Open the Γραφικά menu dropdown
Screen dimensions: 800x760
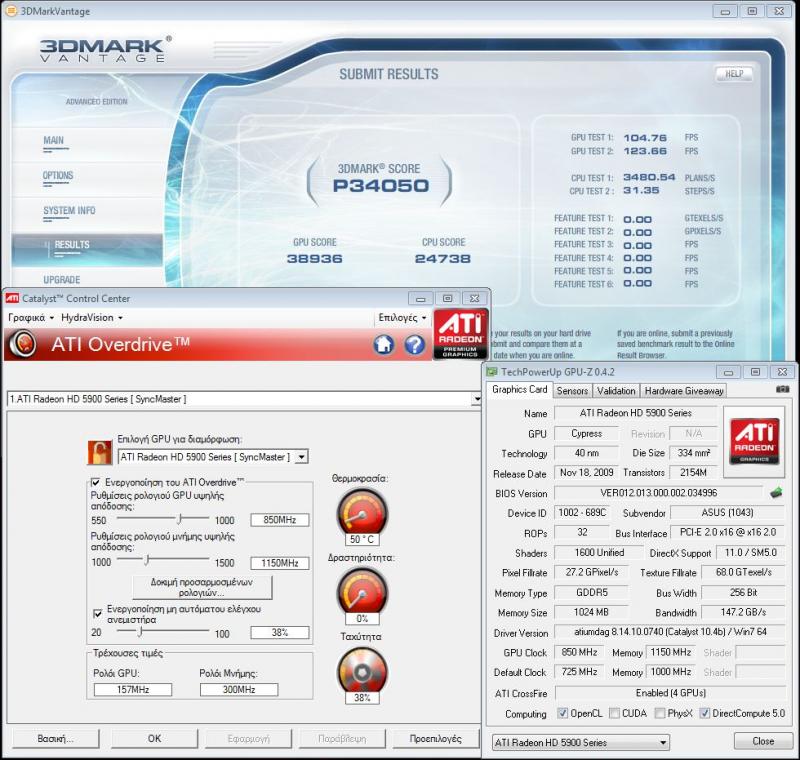pyautogui.click(x=31, y=317)
